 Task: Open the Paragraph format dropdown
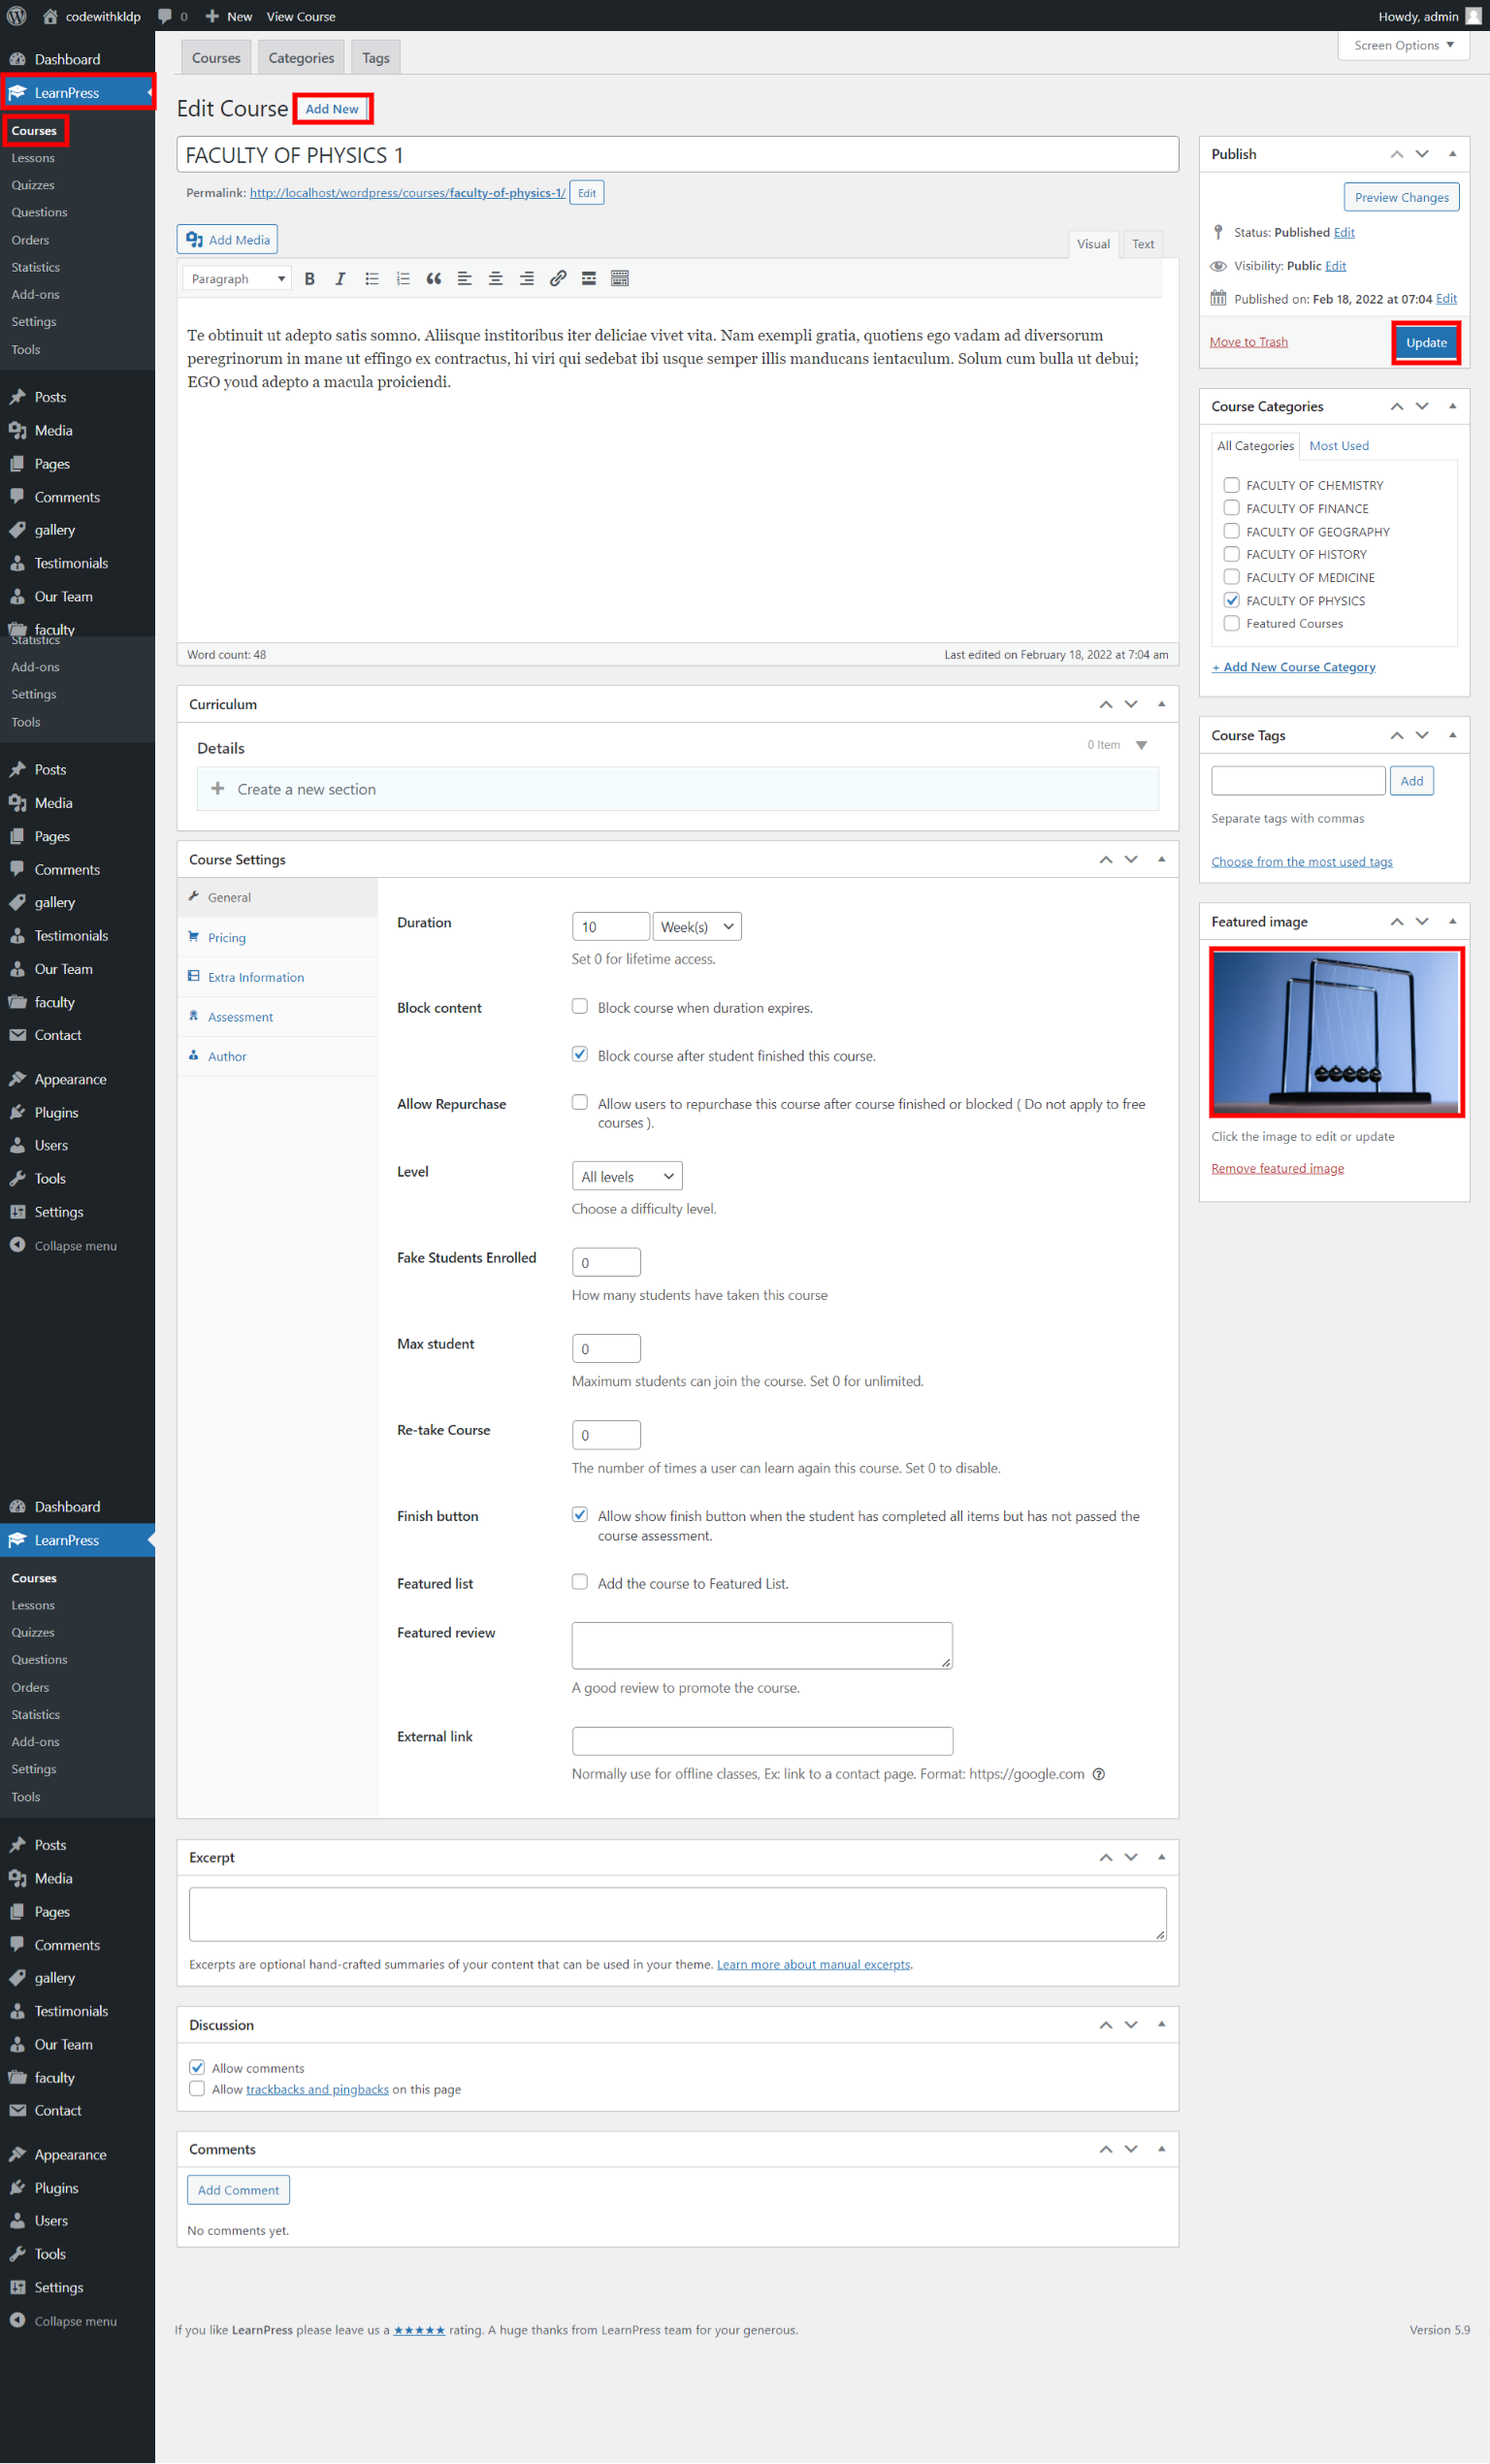point(237,279)
